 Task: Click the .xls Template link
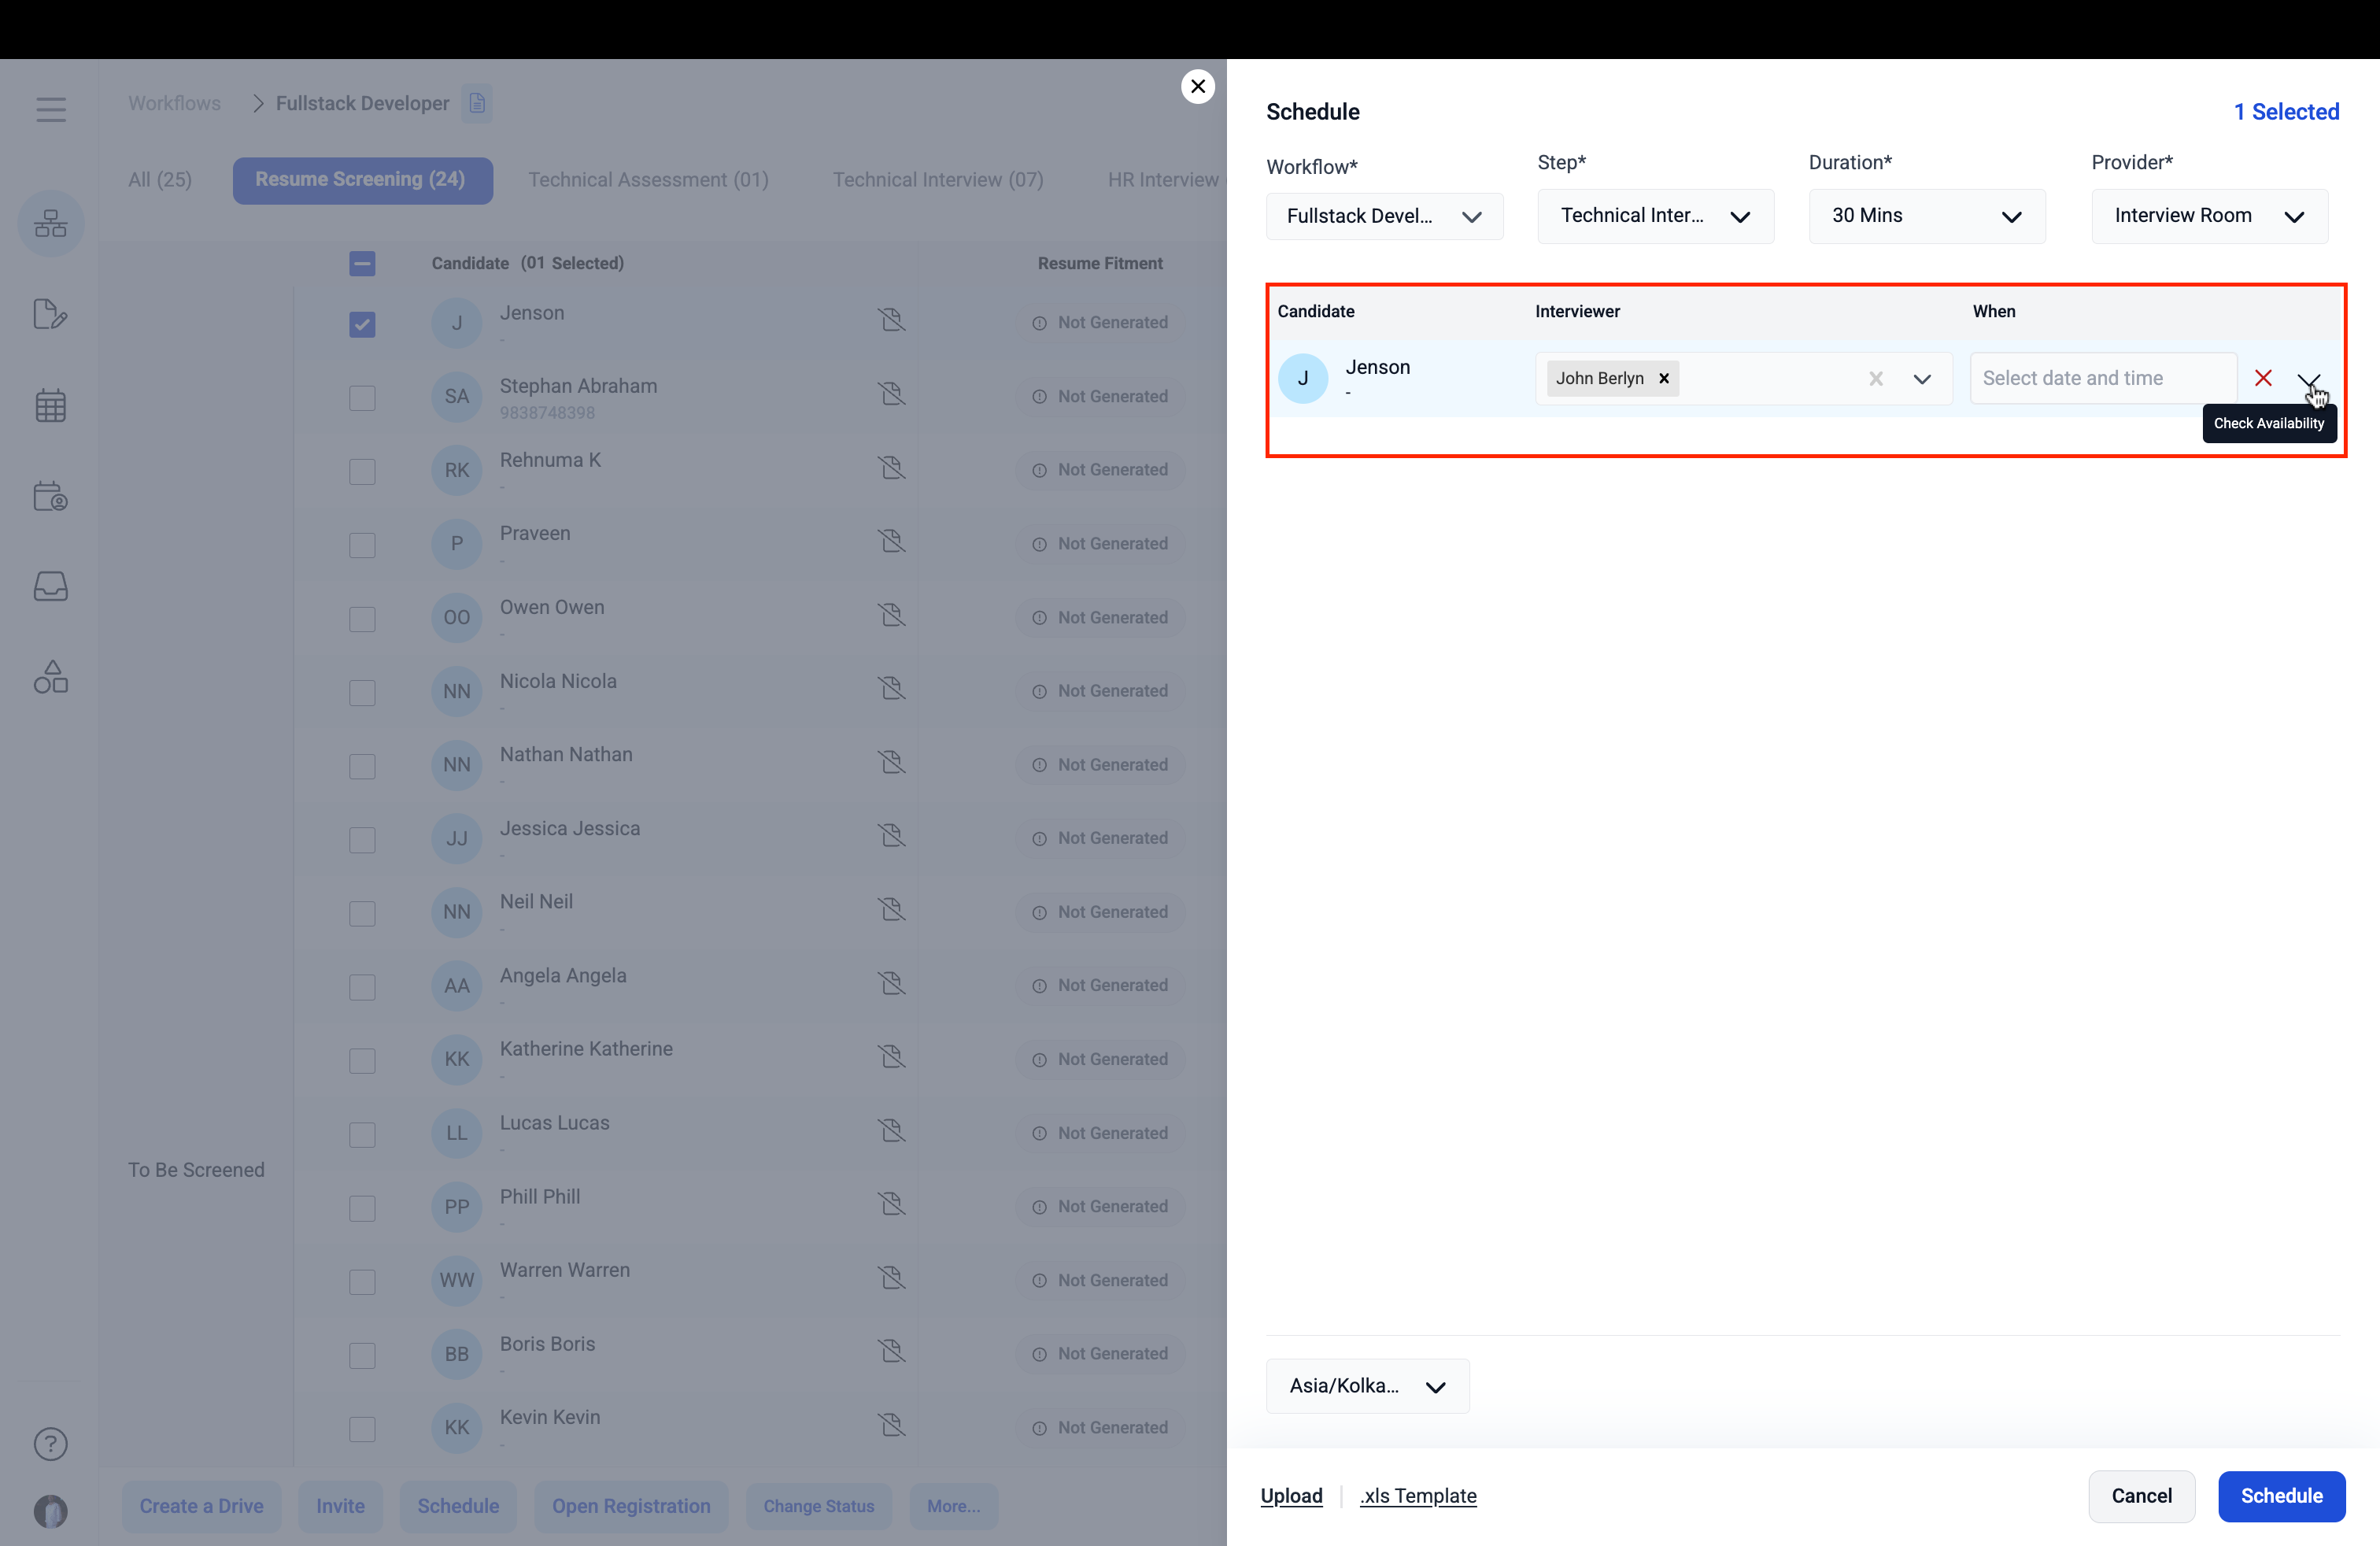pos(1418,1496)
